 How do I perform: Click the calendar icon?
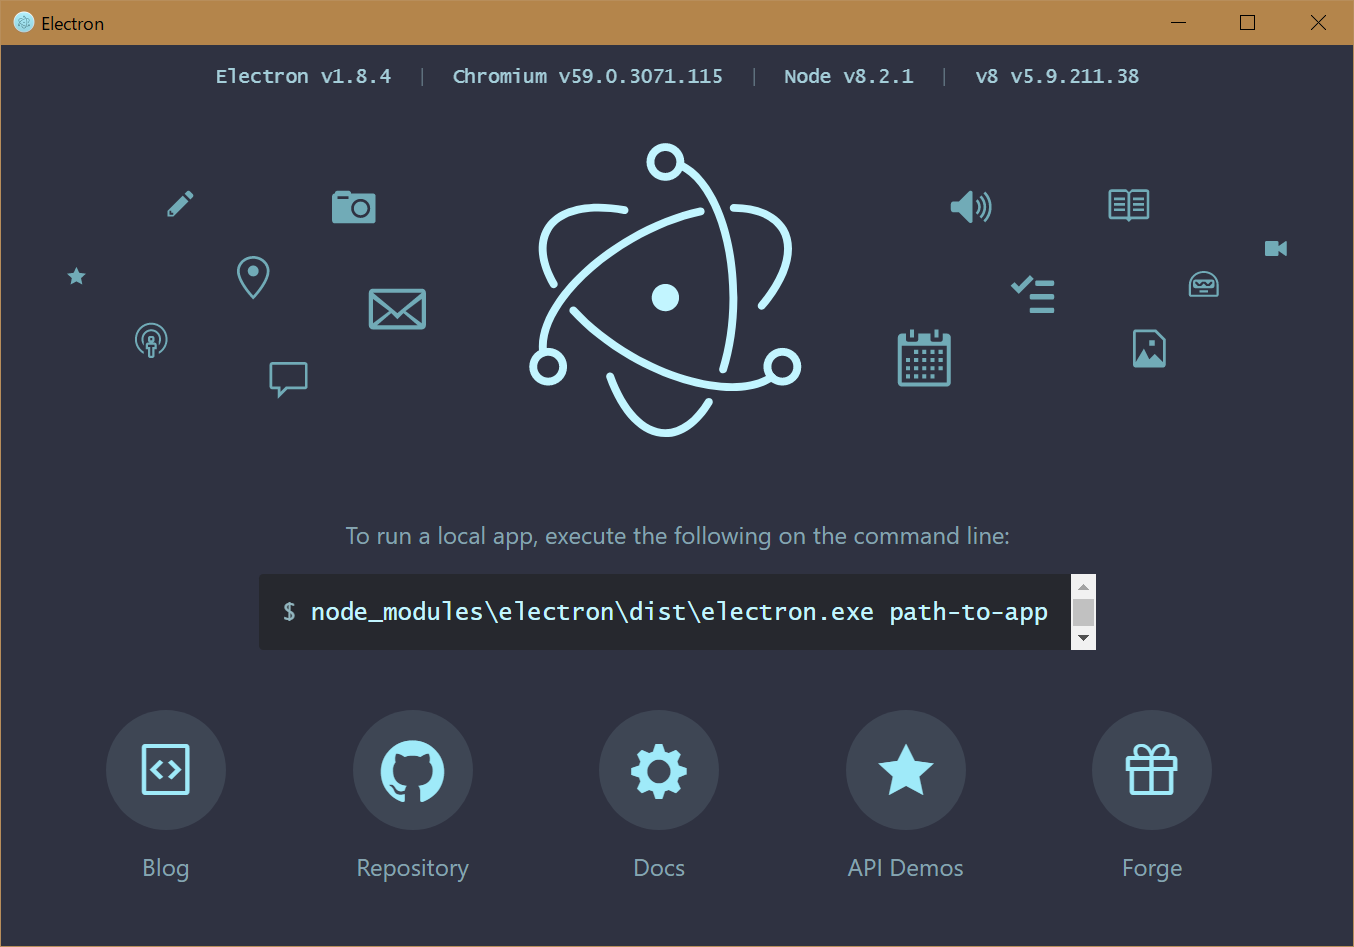tap(923, 357)
